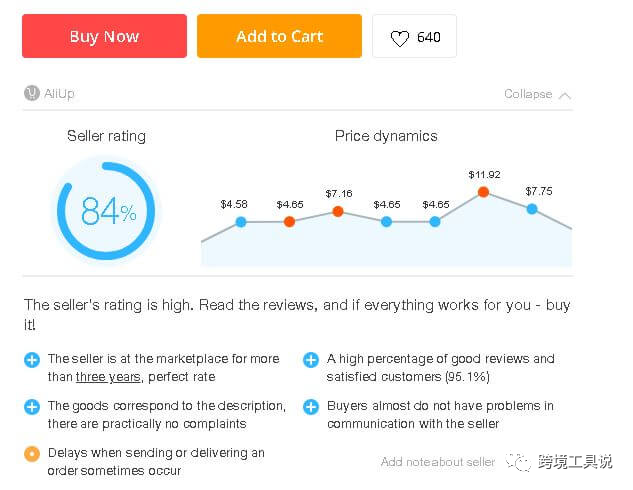Select the $11.92 peak price point

[x=484, y=191]
